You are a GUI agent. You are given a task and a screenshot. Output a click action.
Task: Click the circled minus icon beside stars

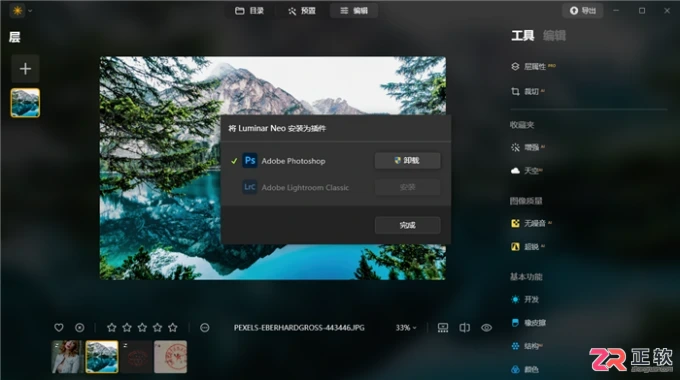(x=205, y=328)
